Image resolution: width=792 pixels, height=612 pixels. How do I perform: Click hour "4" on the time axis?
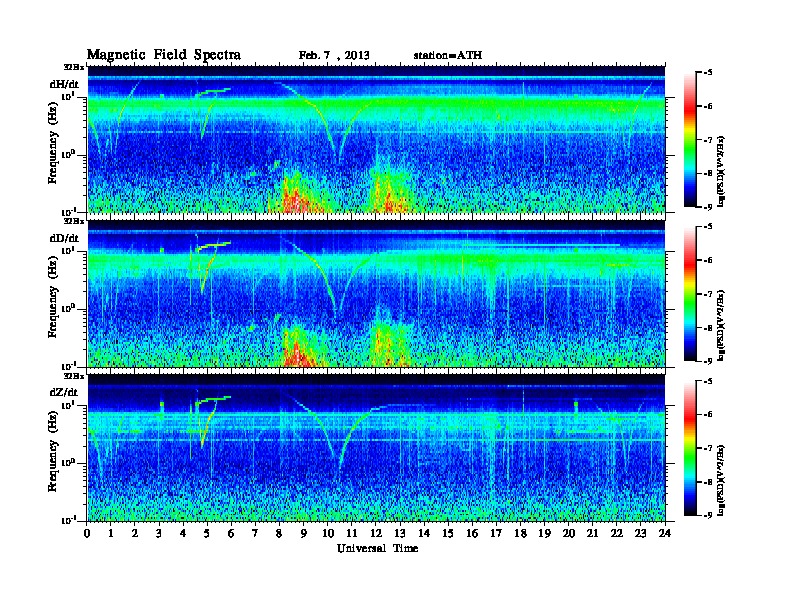click(183, 533)
